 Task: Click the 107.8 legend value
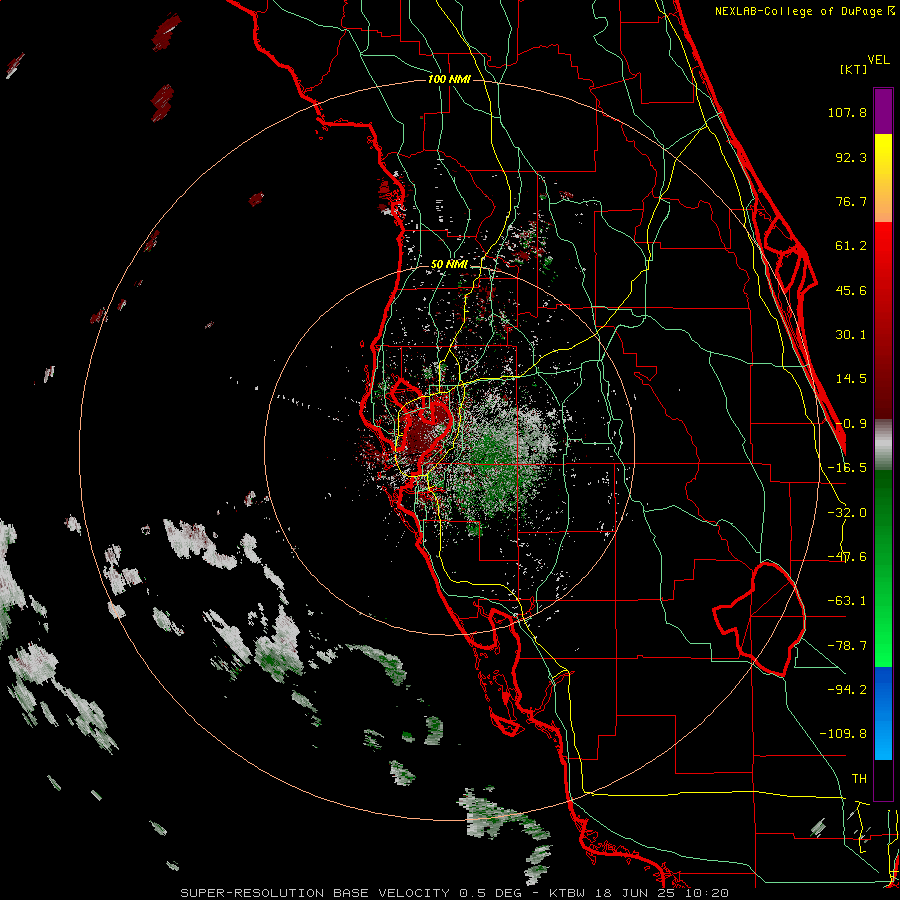tap(847, 112)
